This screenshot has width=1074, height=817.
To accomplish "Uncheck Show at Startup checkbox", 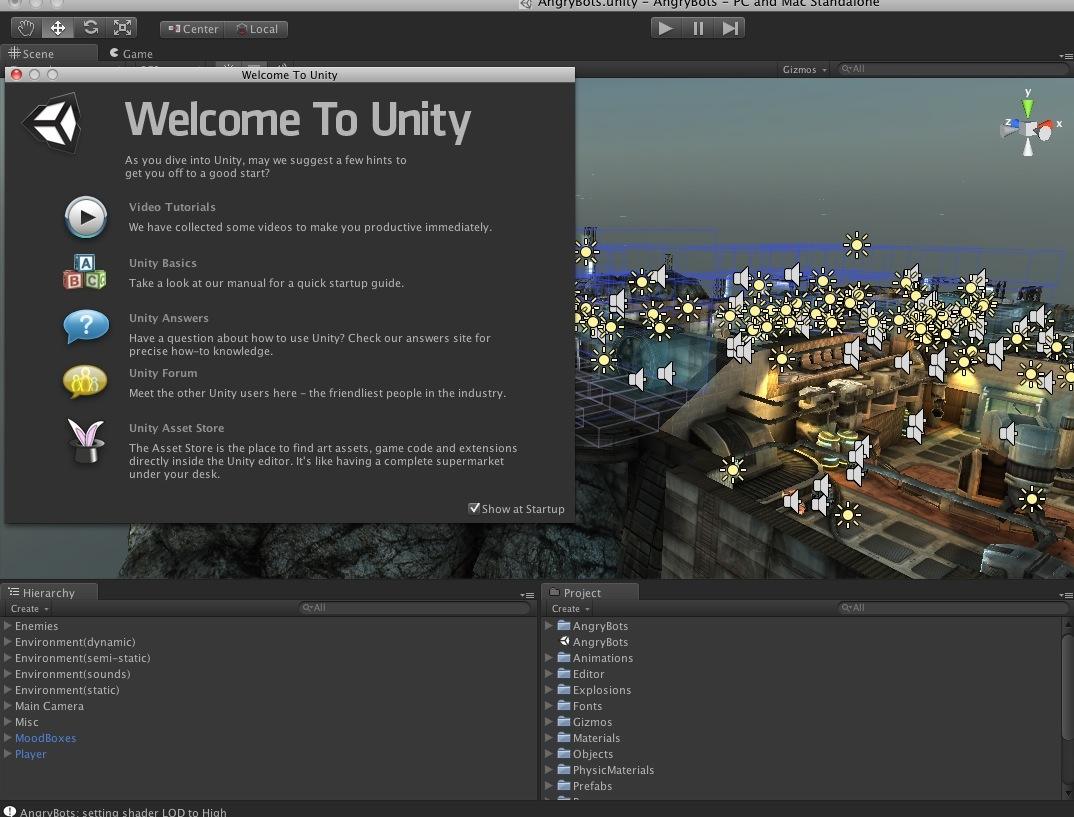I will tap(474, 508).
